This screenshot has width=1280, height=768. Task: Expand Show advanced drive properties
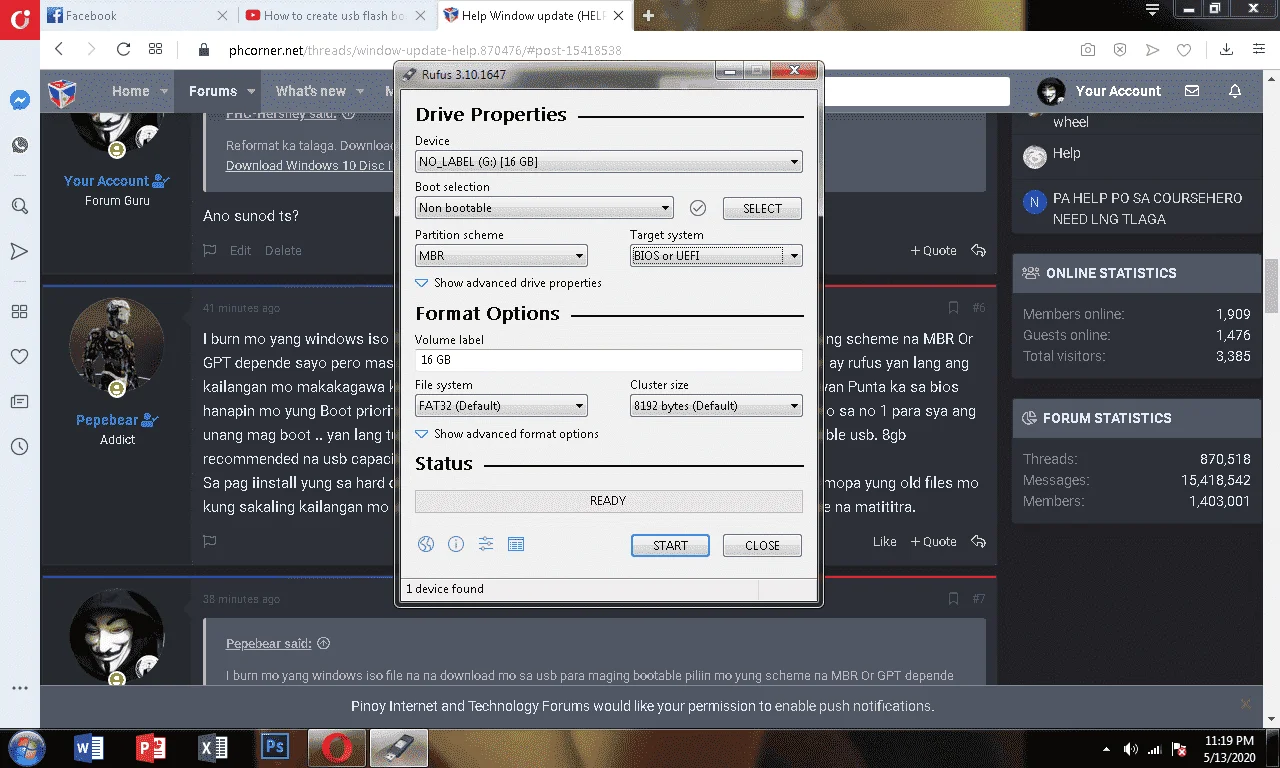tap(508, 283)
